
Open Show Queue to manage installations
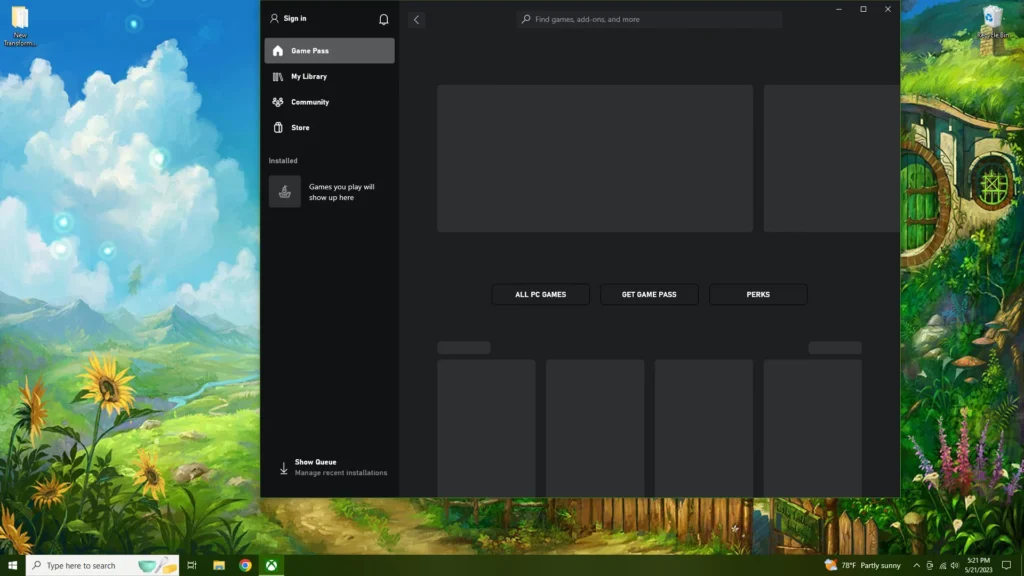333,467
